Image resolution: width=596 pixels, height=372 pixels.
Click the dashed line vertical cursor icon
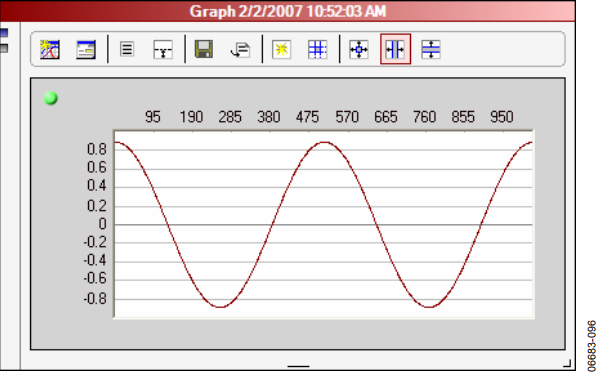tap(163, 49)
